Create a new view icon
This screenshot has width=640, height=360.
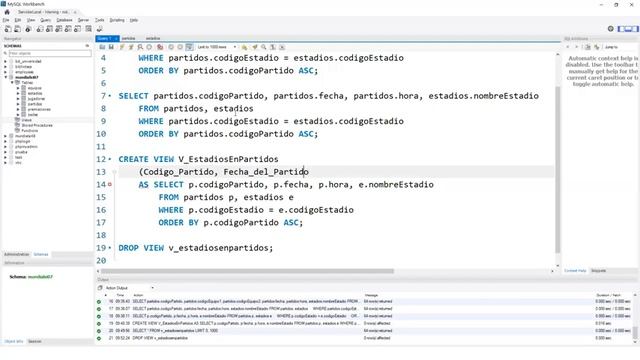point(59,29)
